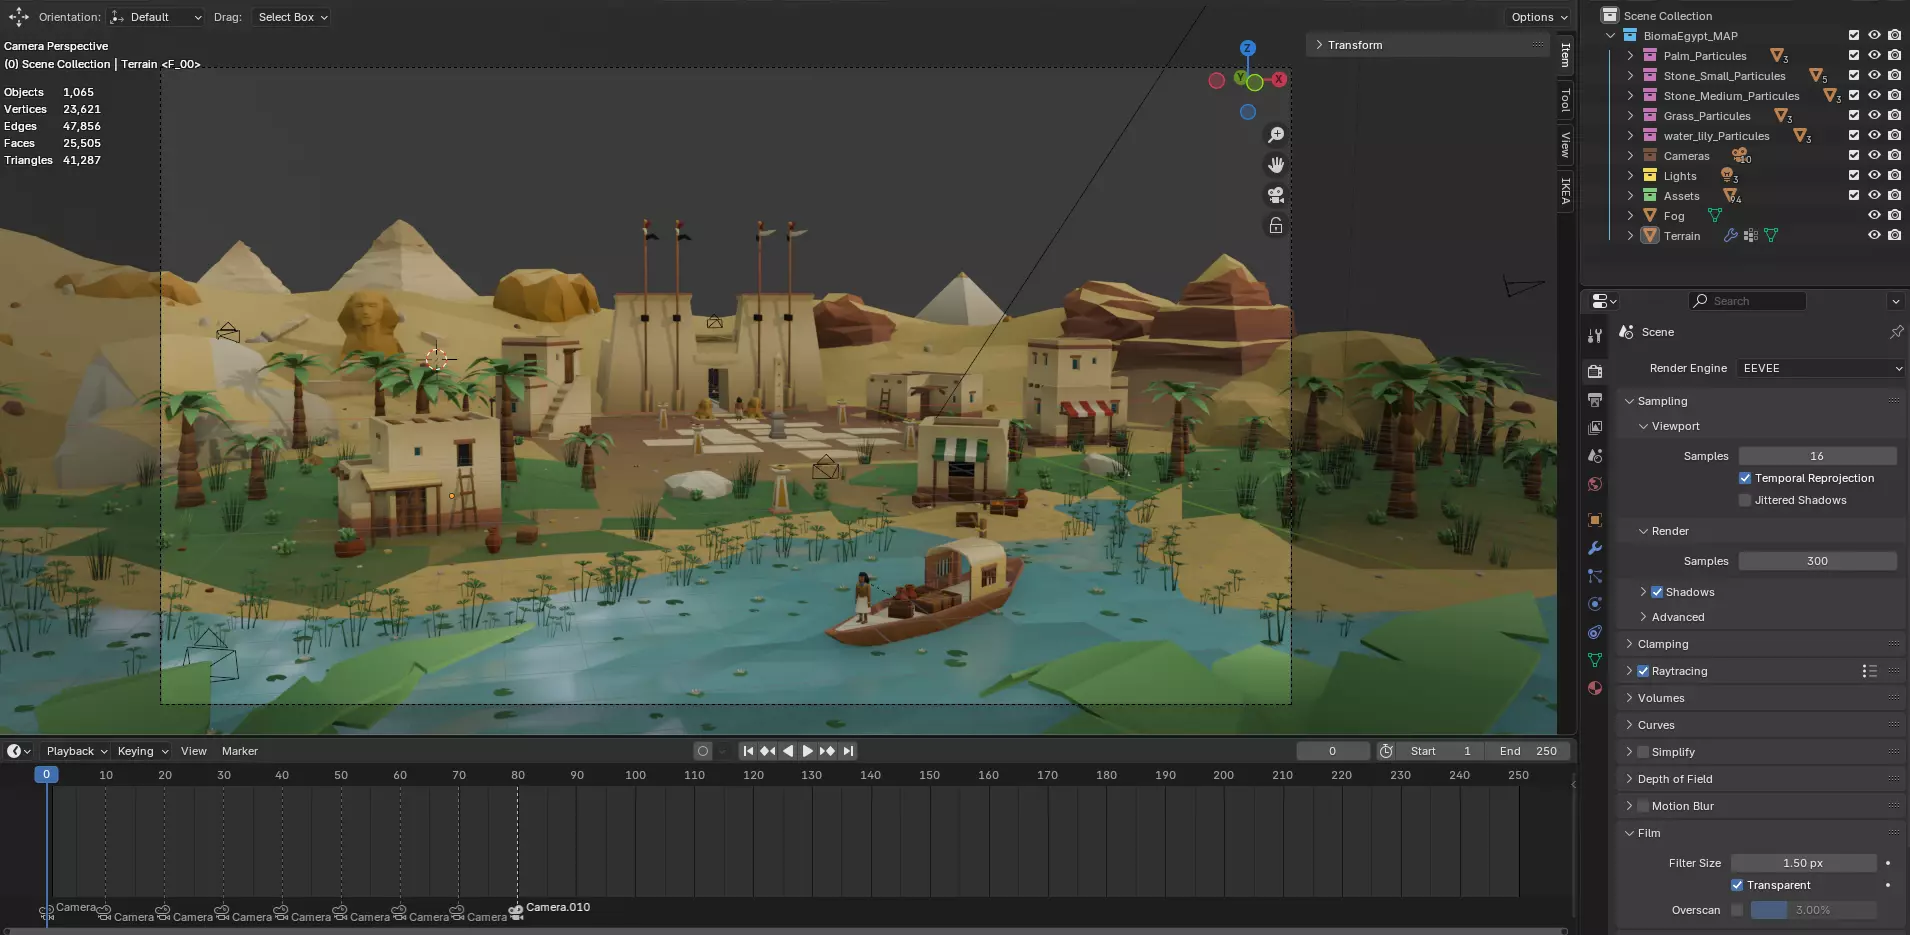Viewport: 1910px width, 935px height.
Task: Click the End frame 250 field
Action: pyautogui.click(x=1527, y=751)
